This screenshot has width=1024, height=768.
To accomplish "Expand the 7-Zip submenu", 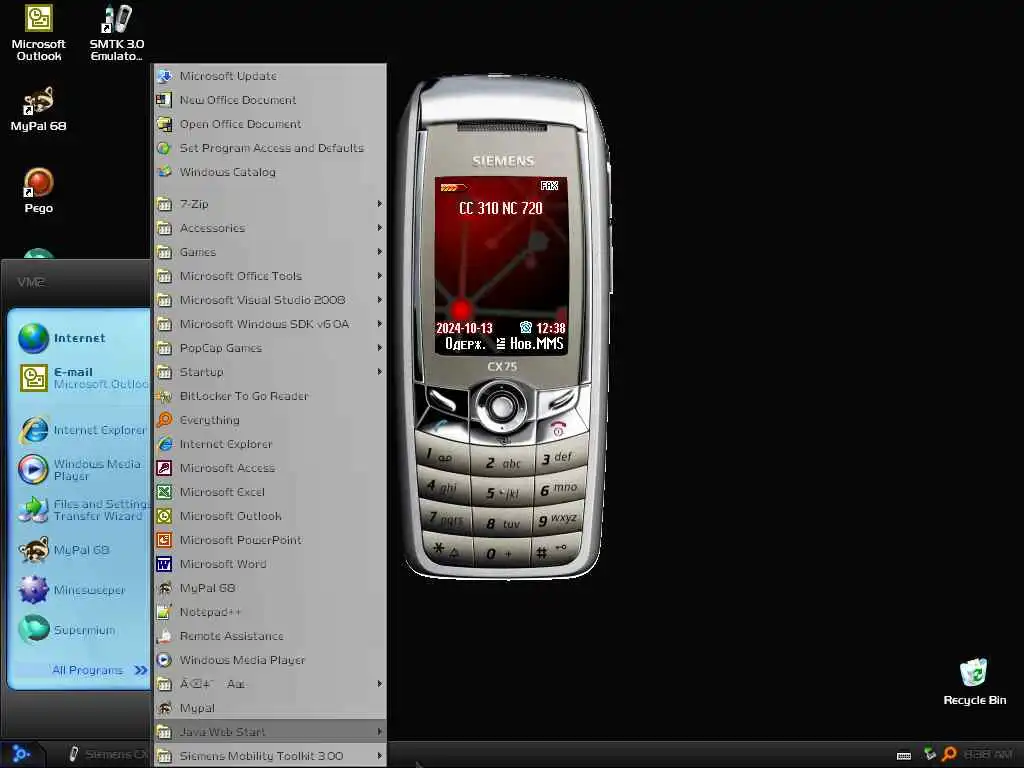I will click(270, 204).
